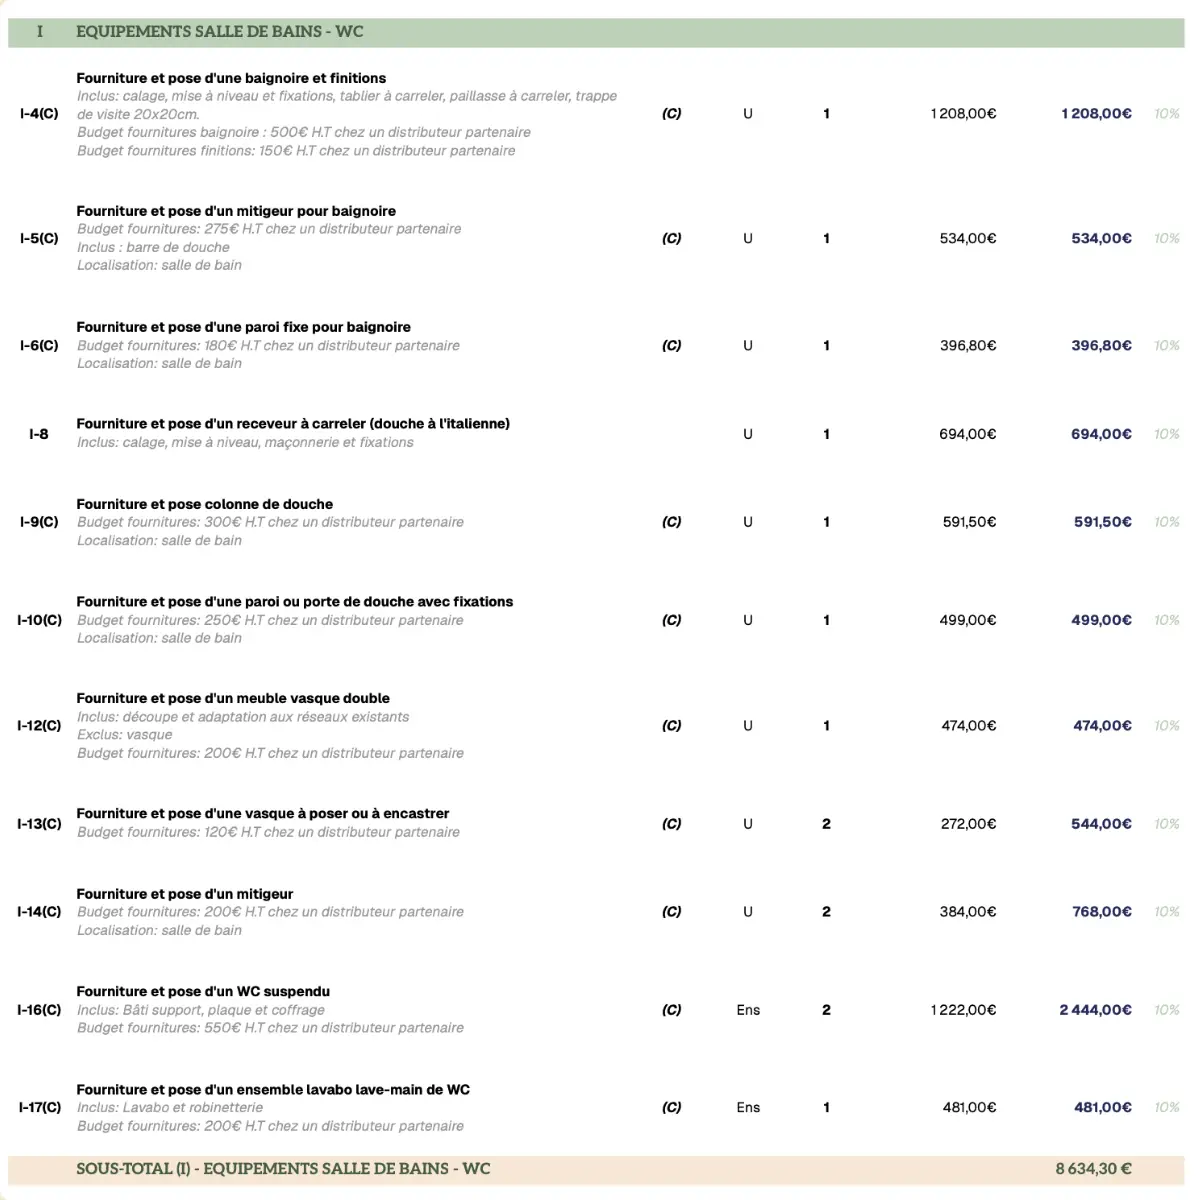This screenshot has width=1200, height=1200.
Task: Select the baignoire et finitions line title
Action: [231, 78]
